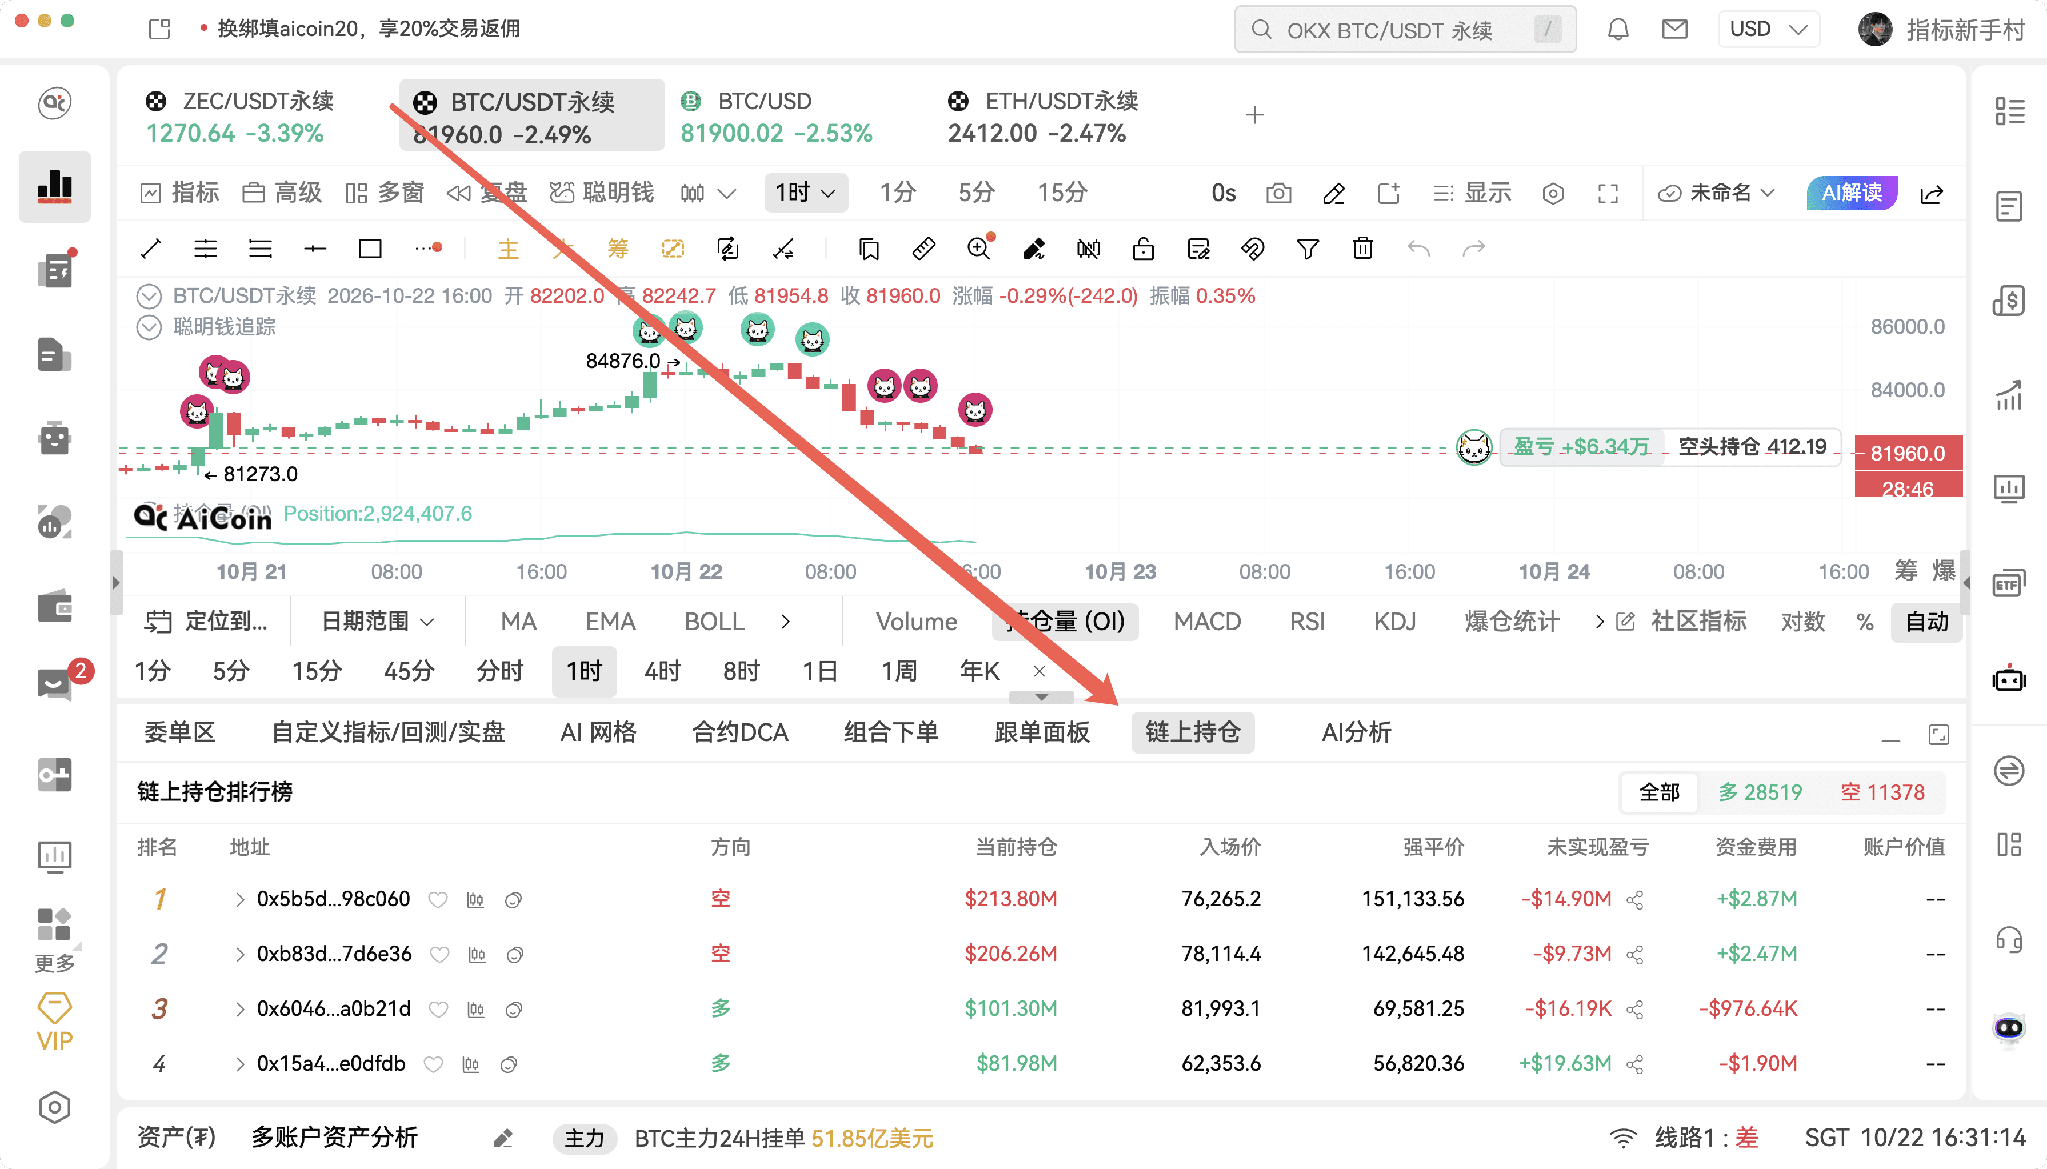The height and width of the screenshot is (1169, 2047).
Task: Open the zoom magnifier tool
Action: coord(979,249)
